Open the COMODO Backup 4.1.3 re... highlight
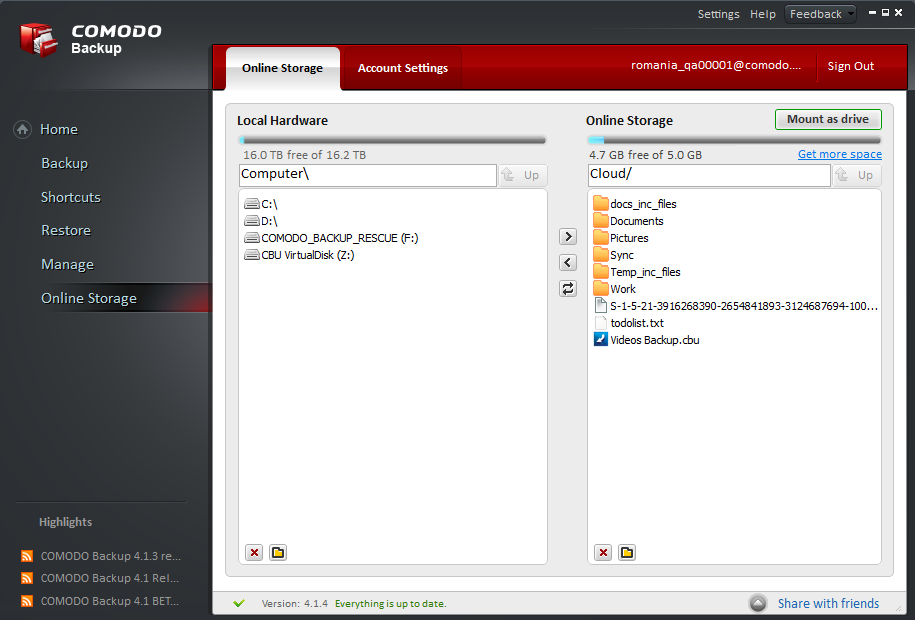This screenshot has height=620, width=915. click(x=111, y=556)
